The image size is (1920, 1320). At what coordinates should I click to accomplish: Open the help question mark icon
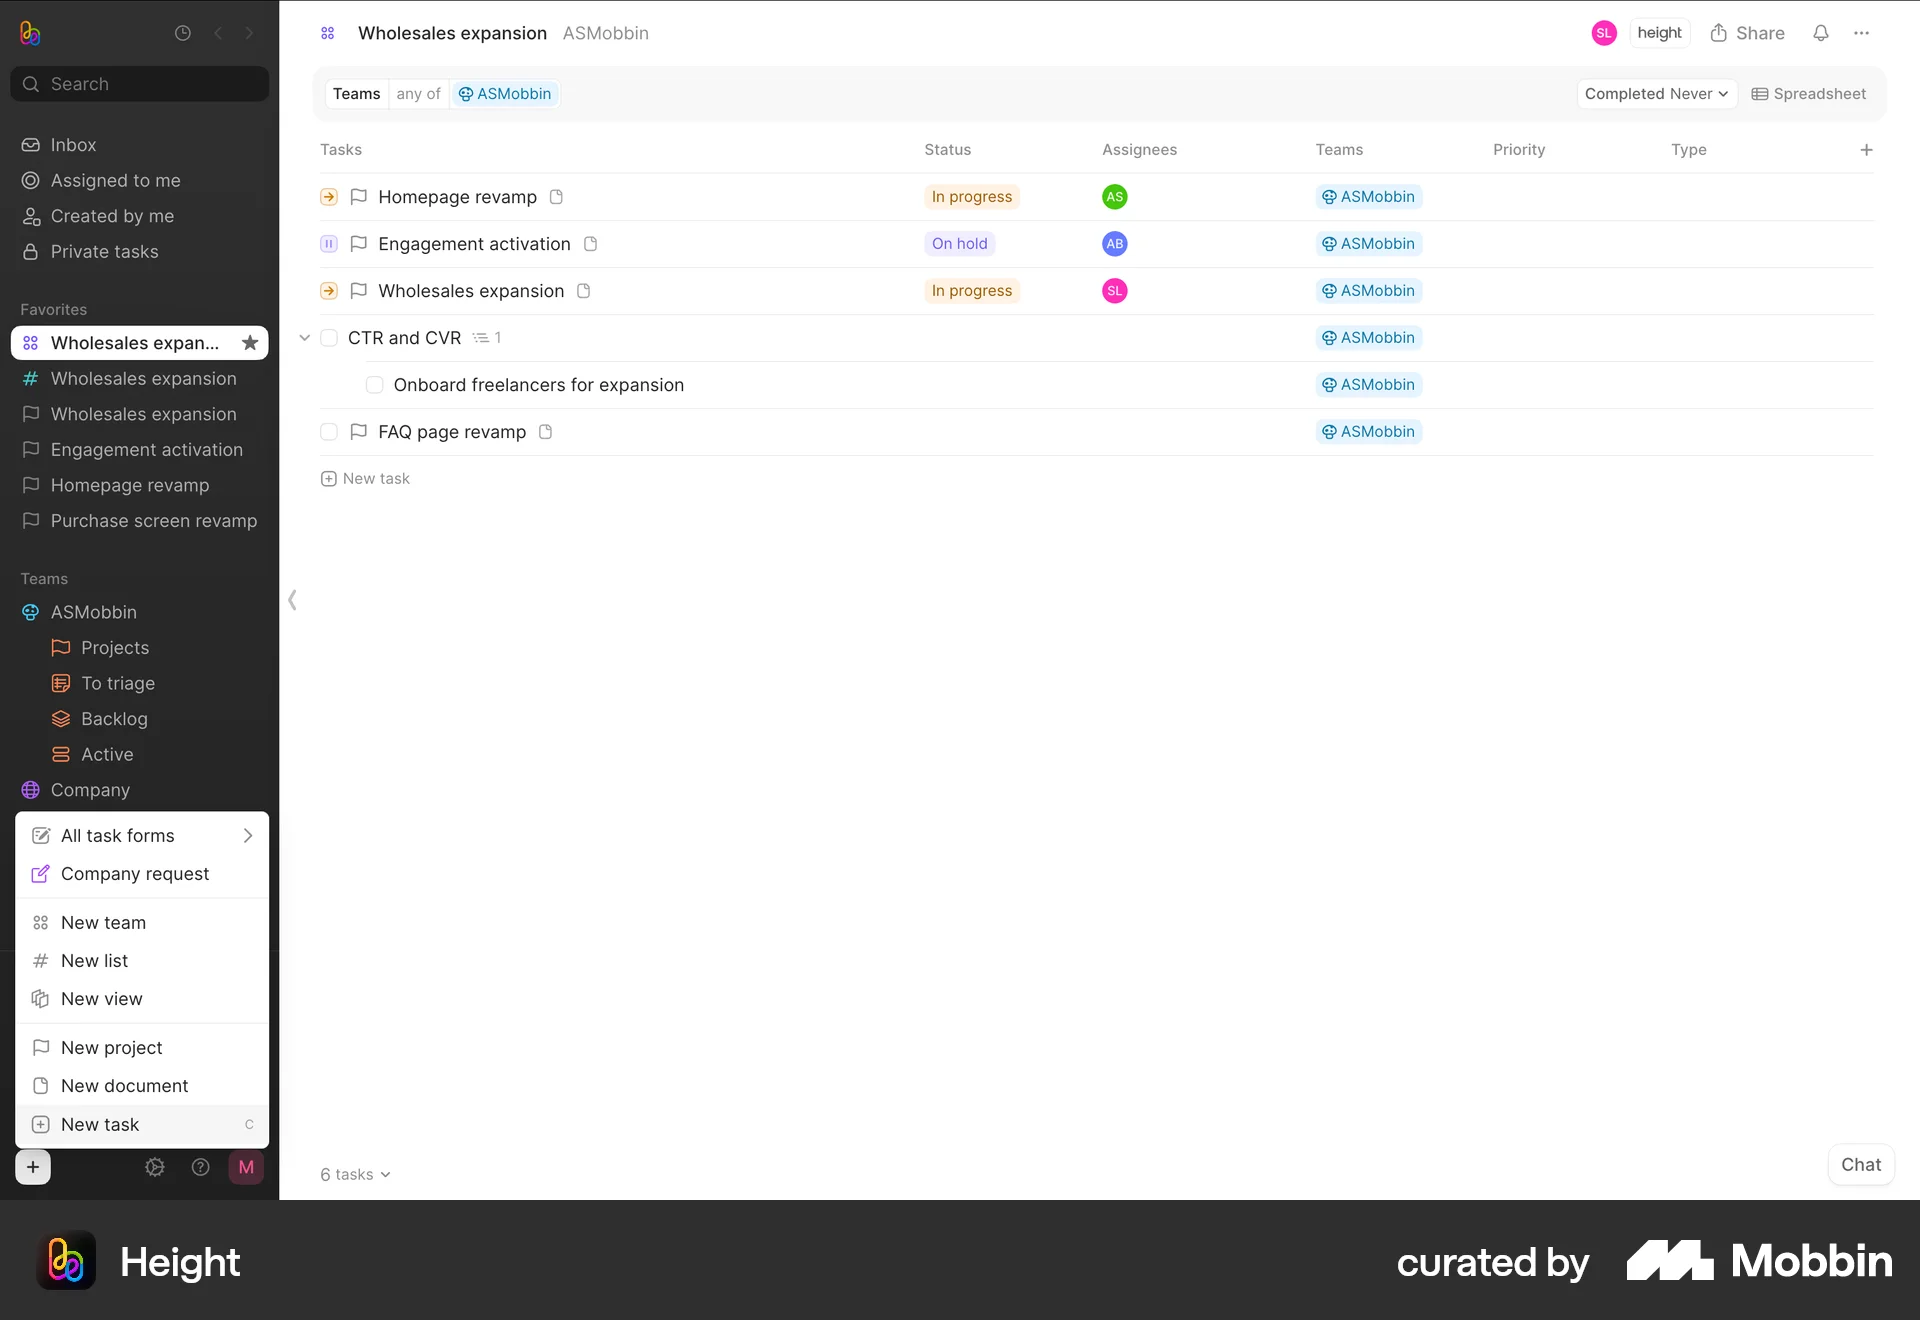point(200,1167)
